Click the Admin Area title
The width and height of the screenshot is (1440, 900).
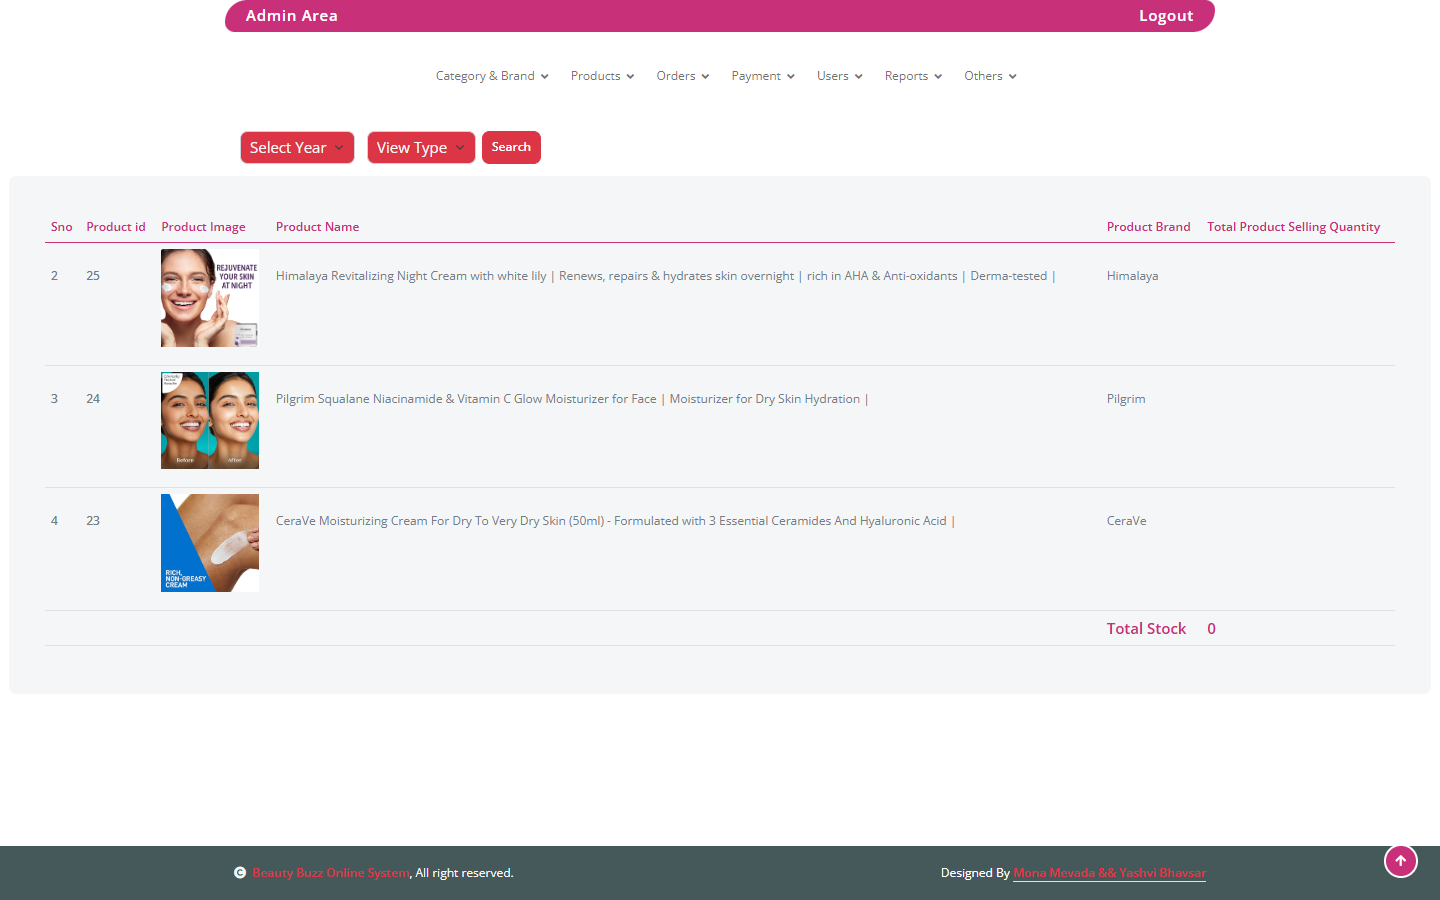(x=292, y=16)
